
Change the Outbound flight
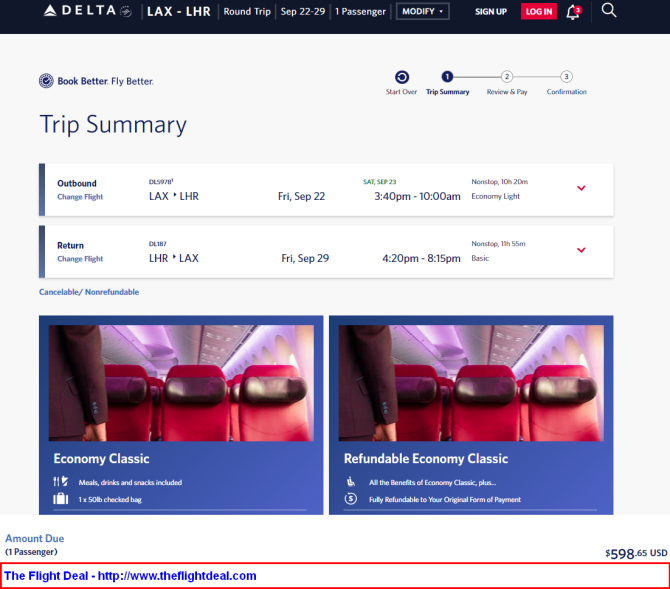(80, 197)
